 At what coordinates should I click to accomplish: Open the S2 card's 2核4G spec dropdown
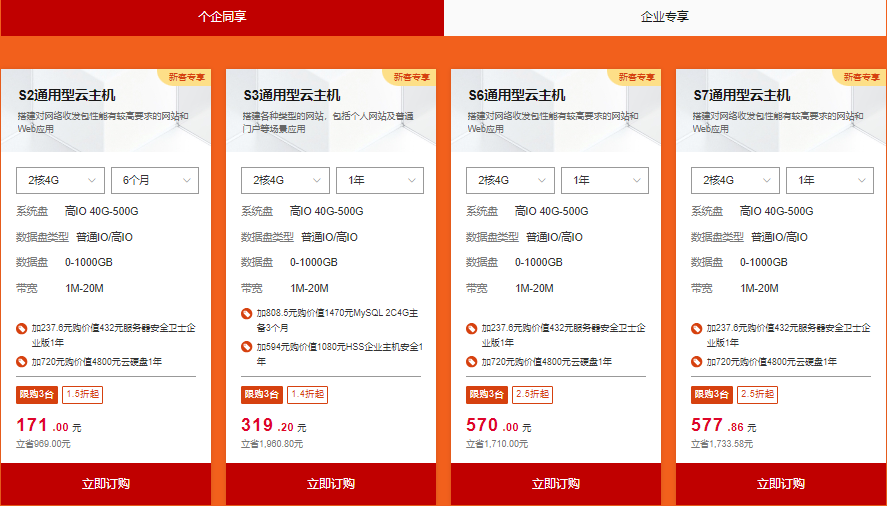tap(60, 181)
